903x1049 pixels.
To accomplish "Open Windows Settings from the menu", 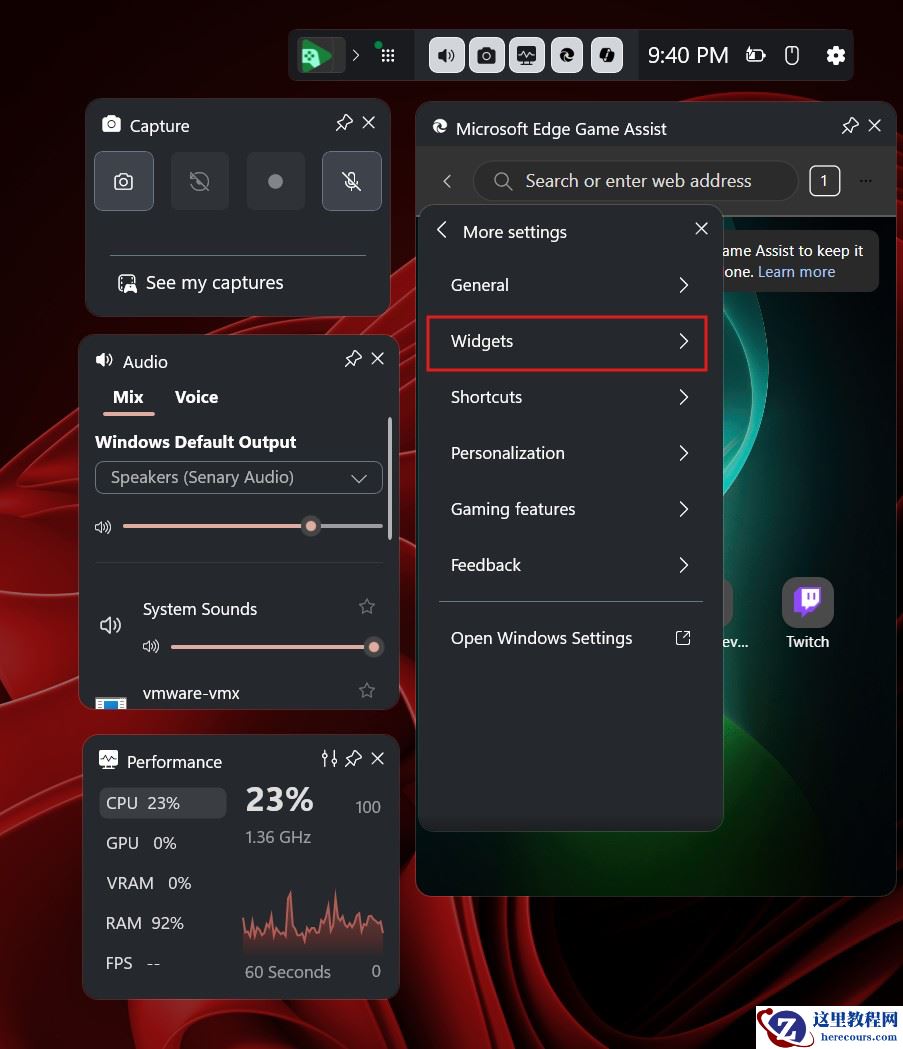I will point(541,637).
